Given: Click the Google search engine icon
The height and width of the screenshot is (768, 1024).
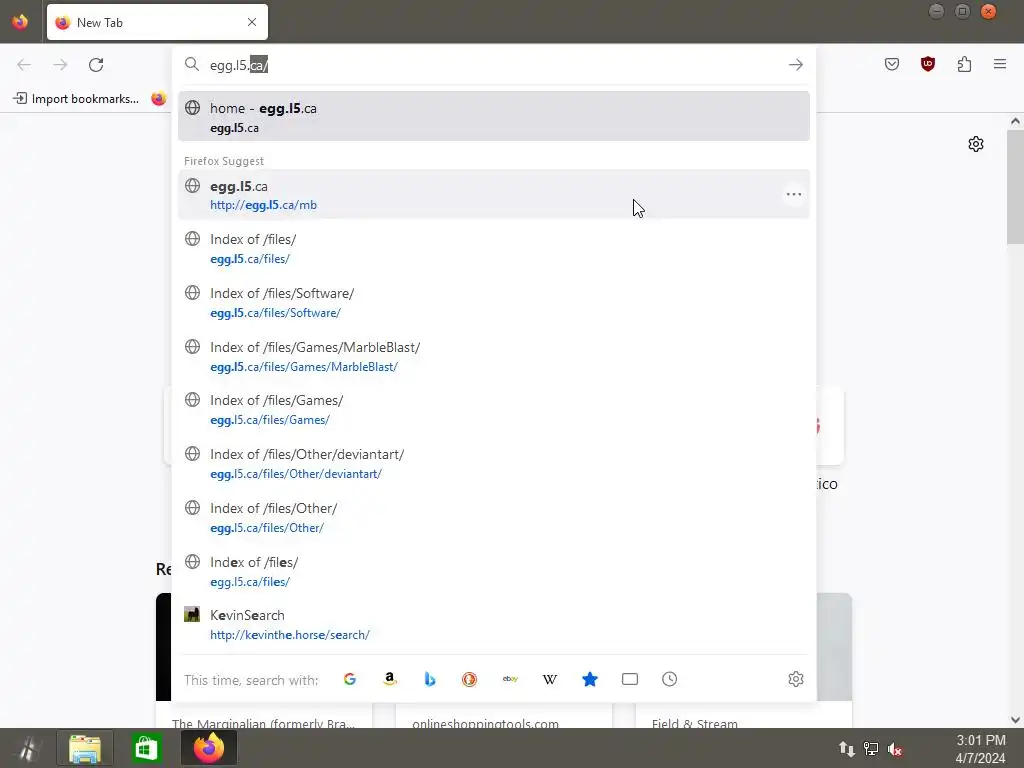Looking at the screenshot, I should 349,679.
